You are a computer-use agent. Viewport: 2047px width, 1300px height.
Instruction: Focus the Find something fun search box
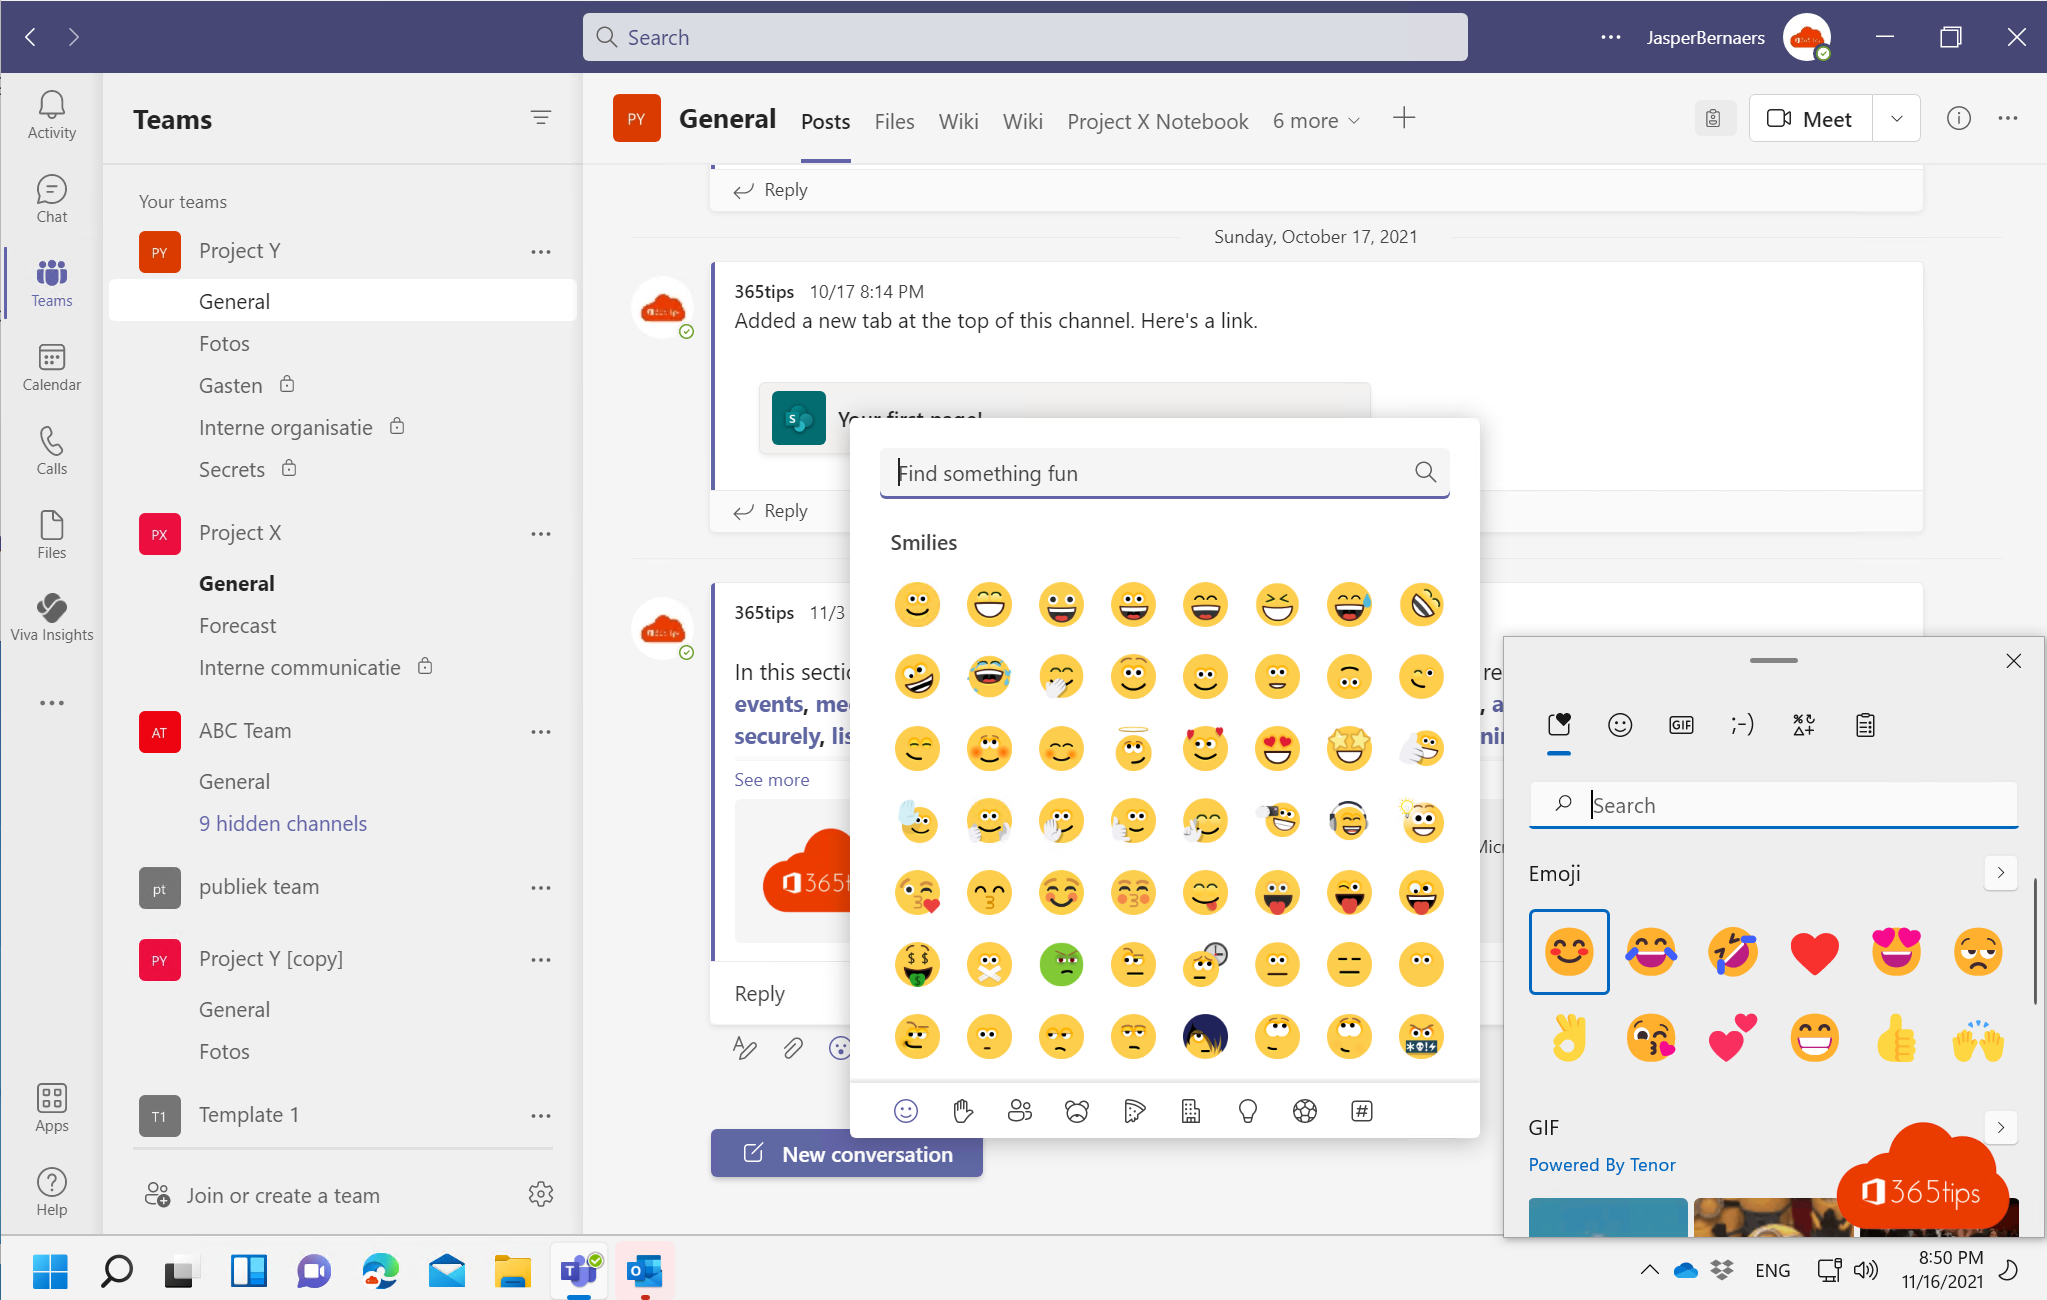pyautogui.click(x=1164, y=473)
